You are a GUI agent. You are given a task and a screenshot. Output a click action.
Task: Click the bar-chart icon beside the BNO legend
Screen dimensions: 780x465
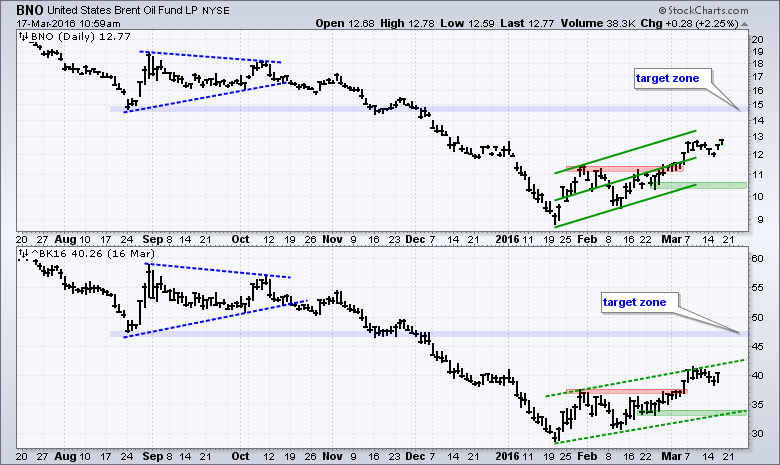[x=23, y=36]
